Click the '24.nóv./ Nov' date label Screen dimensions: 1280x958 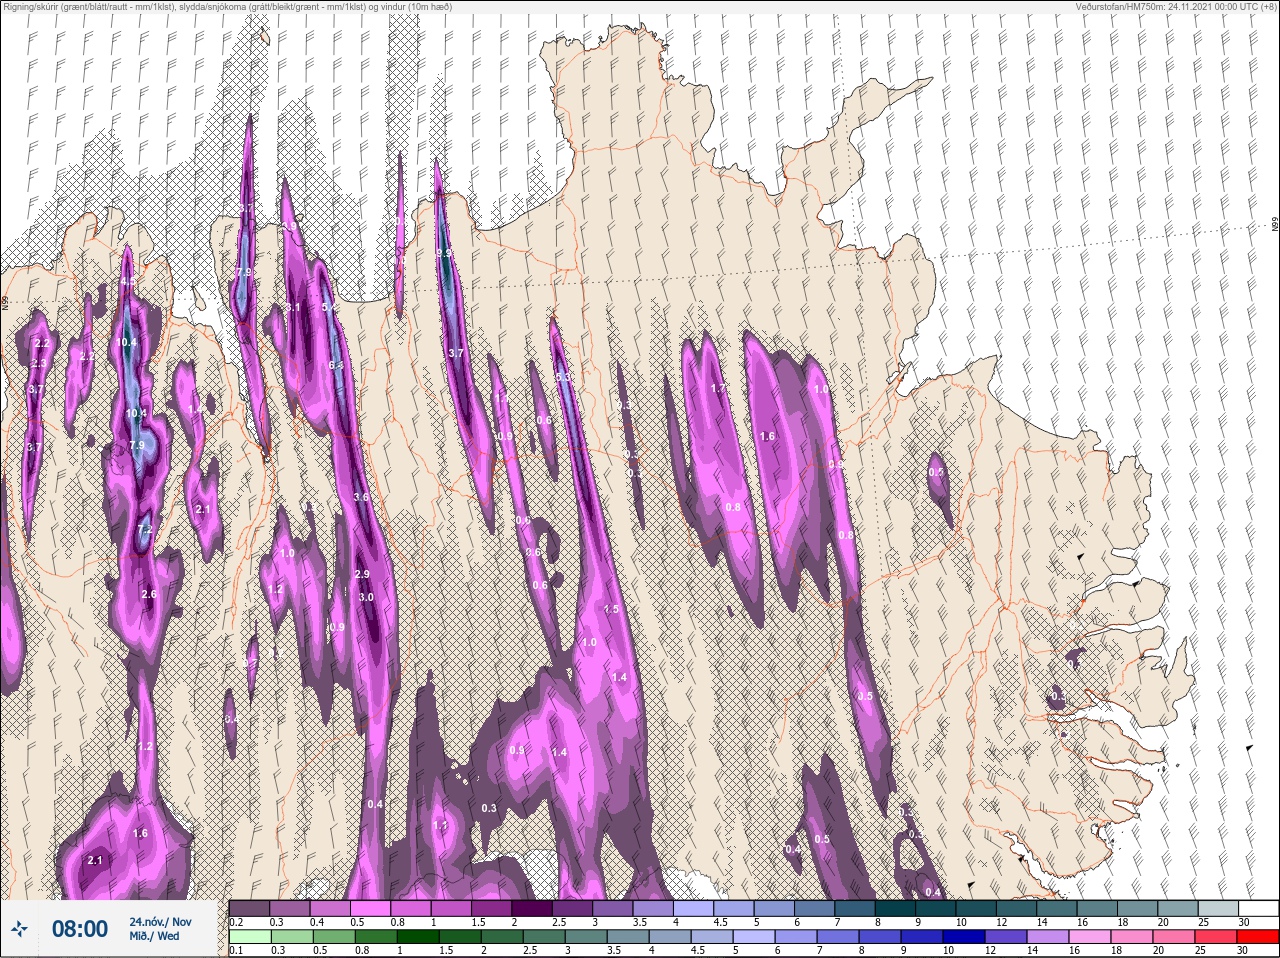(160, 922)
